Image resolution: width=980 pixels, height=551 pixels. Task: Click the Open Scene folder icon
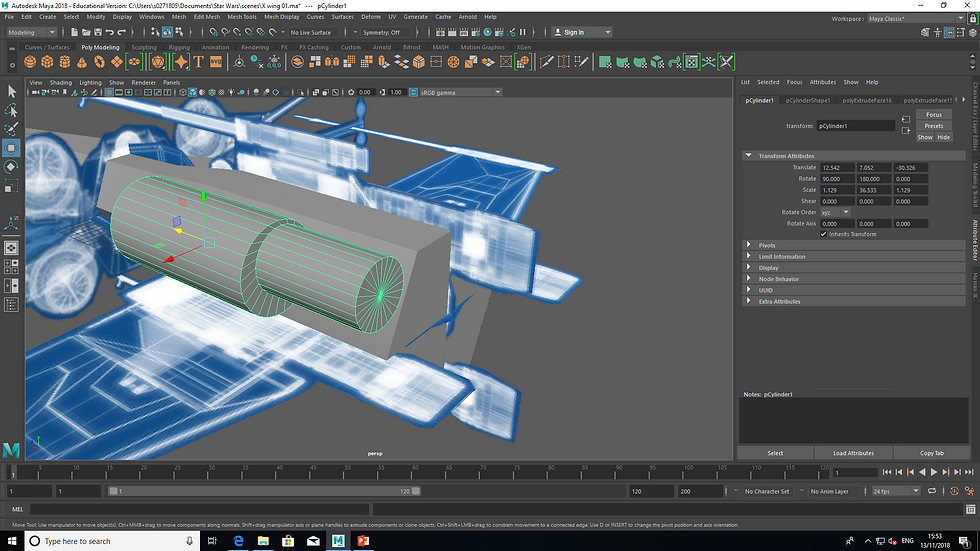coord(86,32)
